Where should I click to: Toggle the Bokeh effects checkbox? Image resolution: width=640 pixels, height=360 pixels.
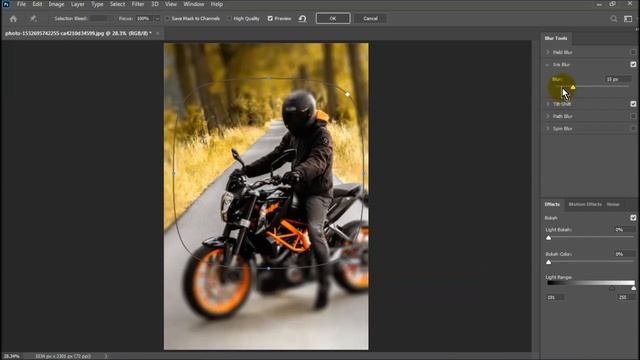coord(633,218)
